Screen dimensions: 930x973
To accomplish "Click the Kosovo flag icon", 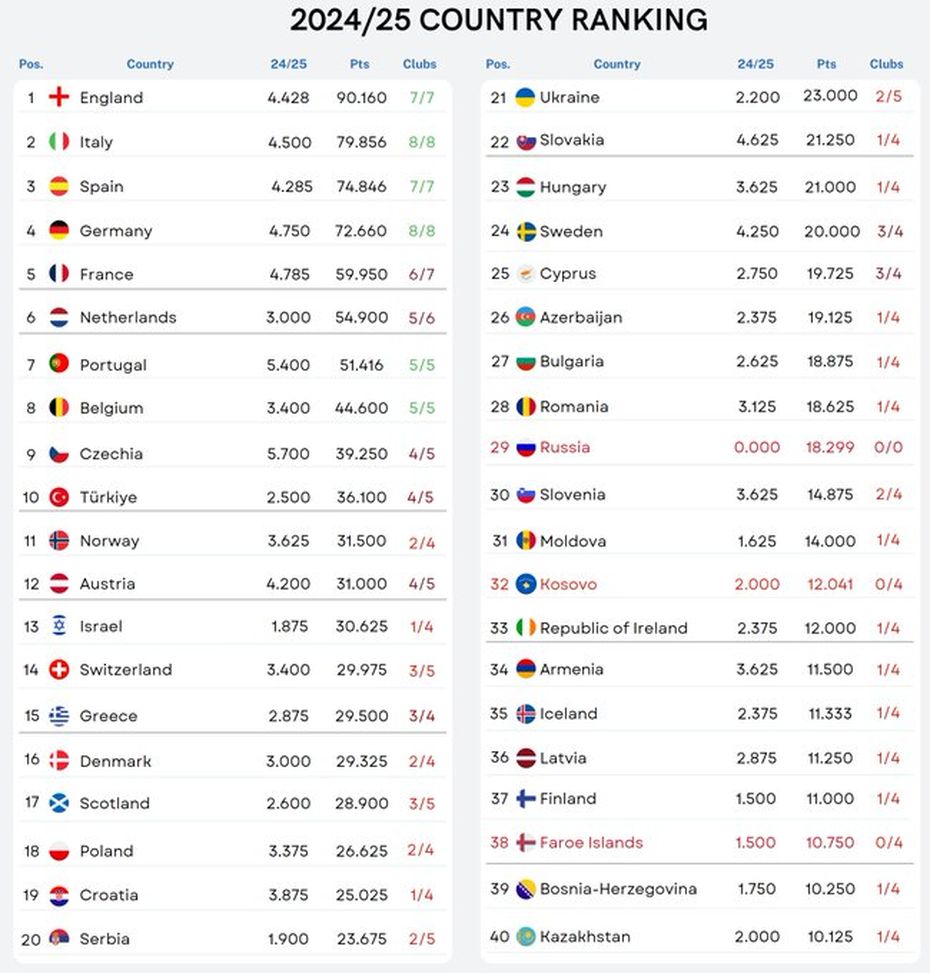I will tap(526, 584).
